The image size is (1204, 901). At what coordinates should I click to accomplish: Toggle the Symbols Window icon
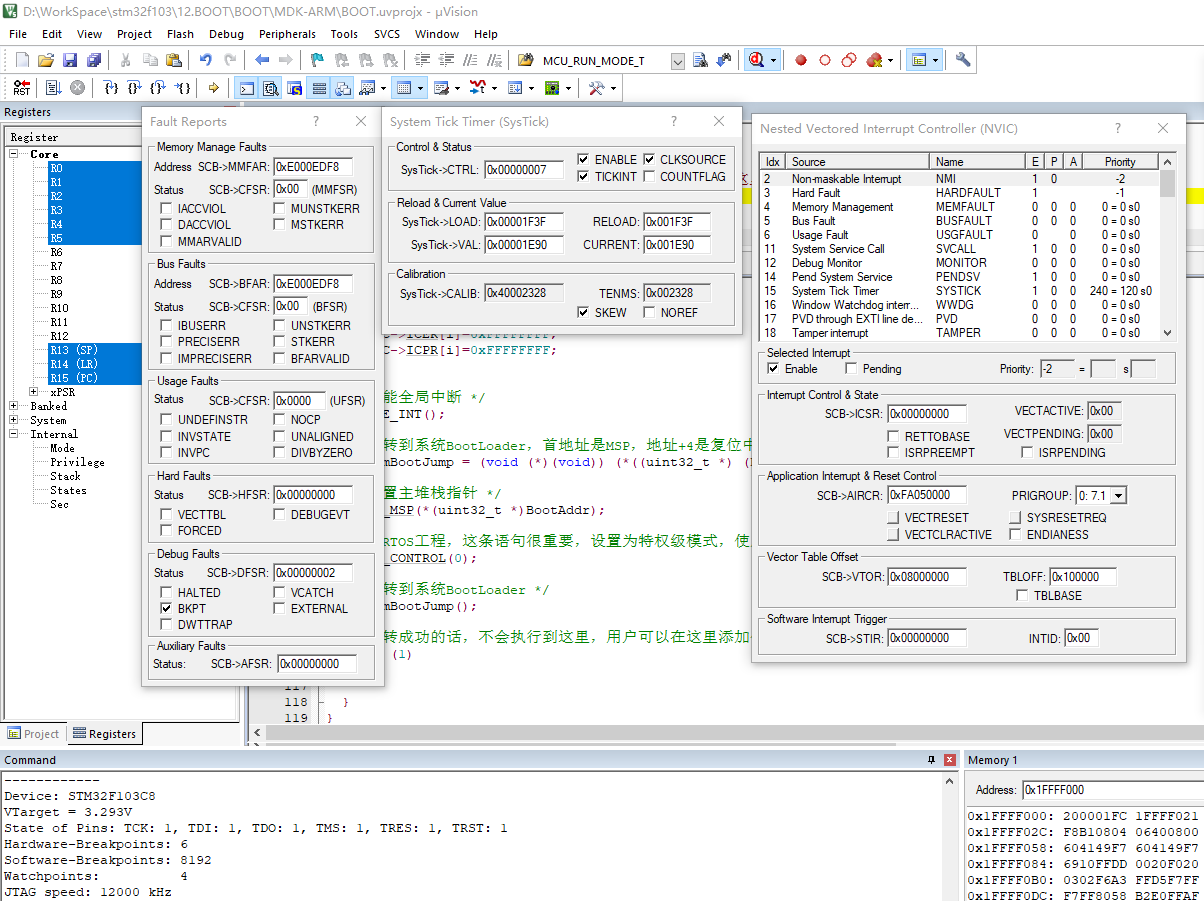click(x=295, y=88)
